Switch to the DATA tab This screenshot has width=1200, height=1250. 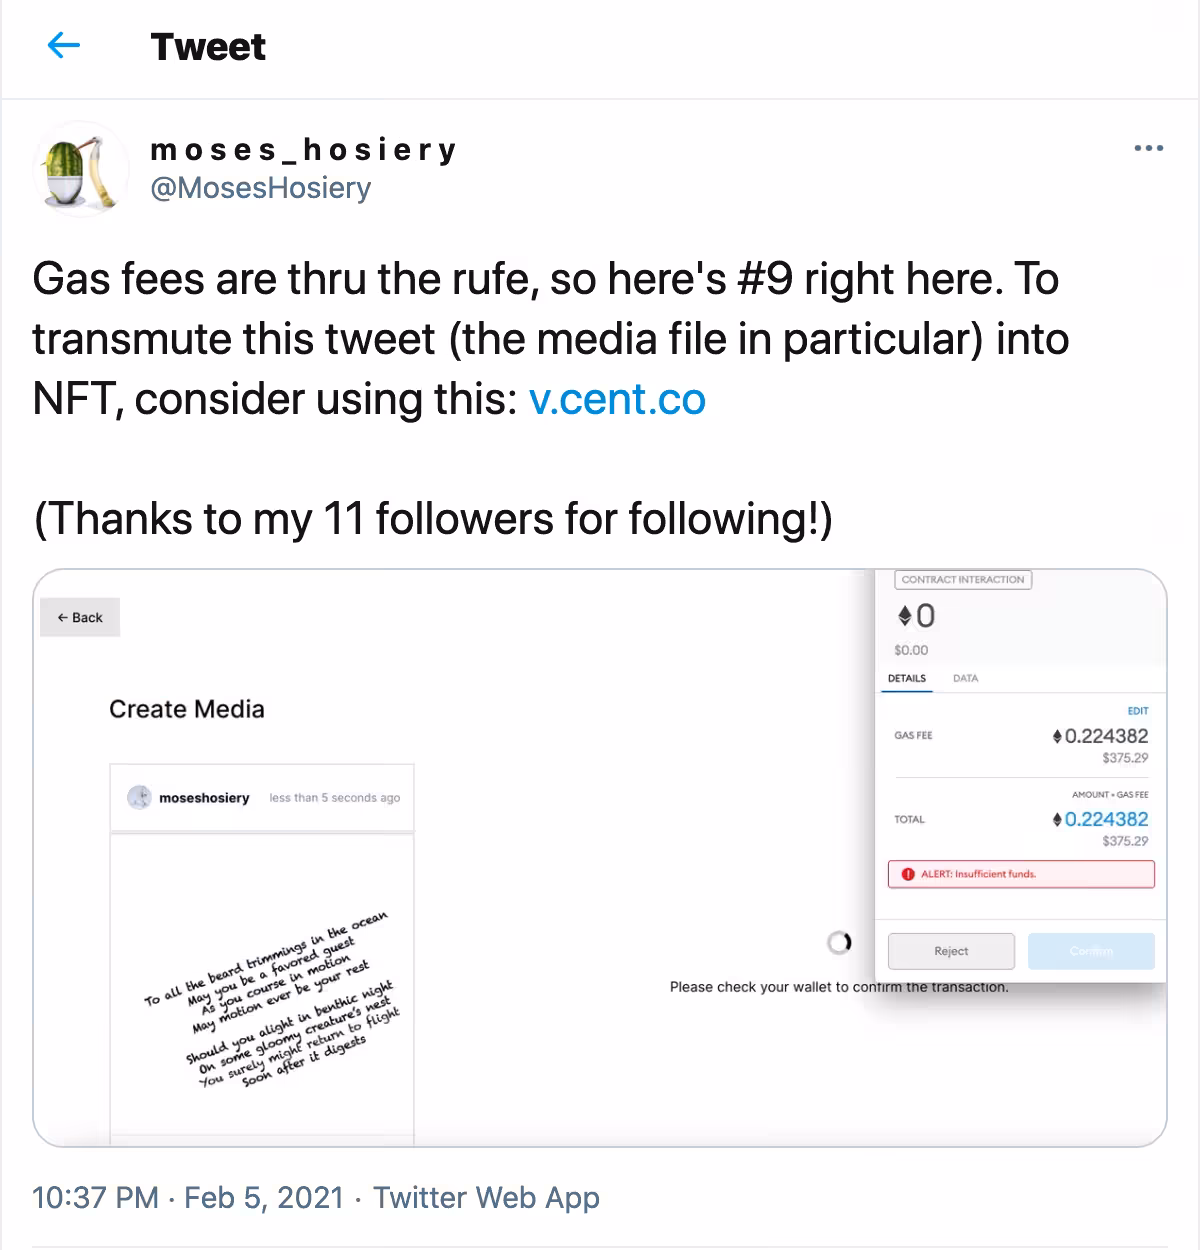(965, 678)
